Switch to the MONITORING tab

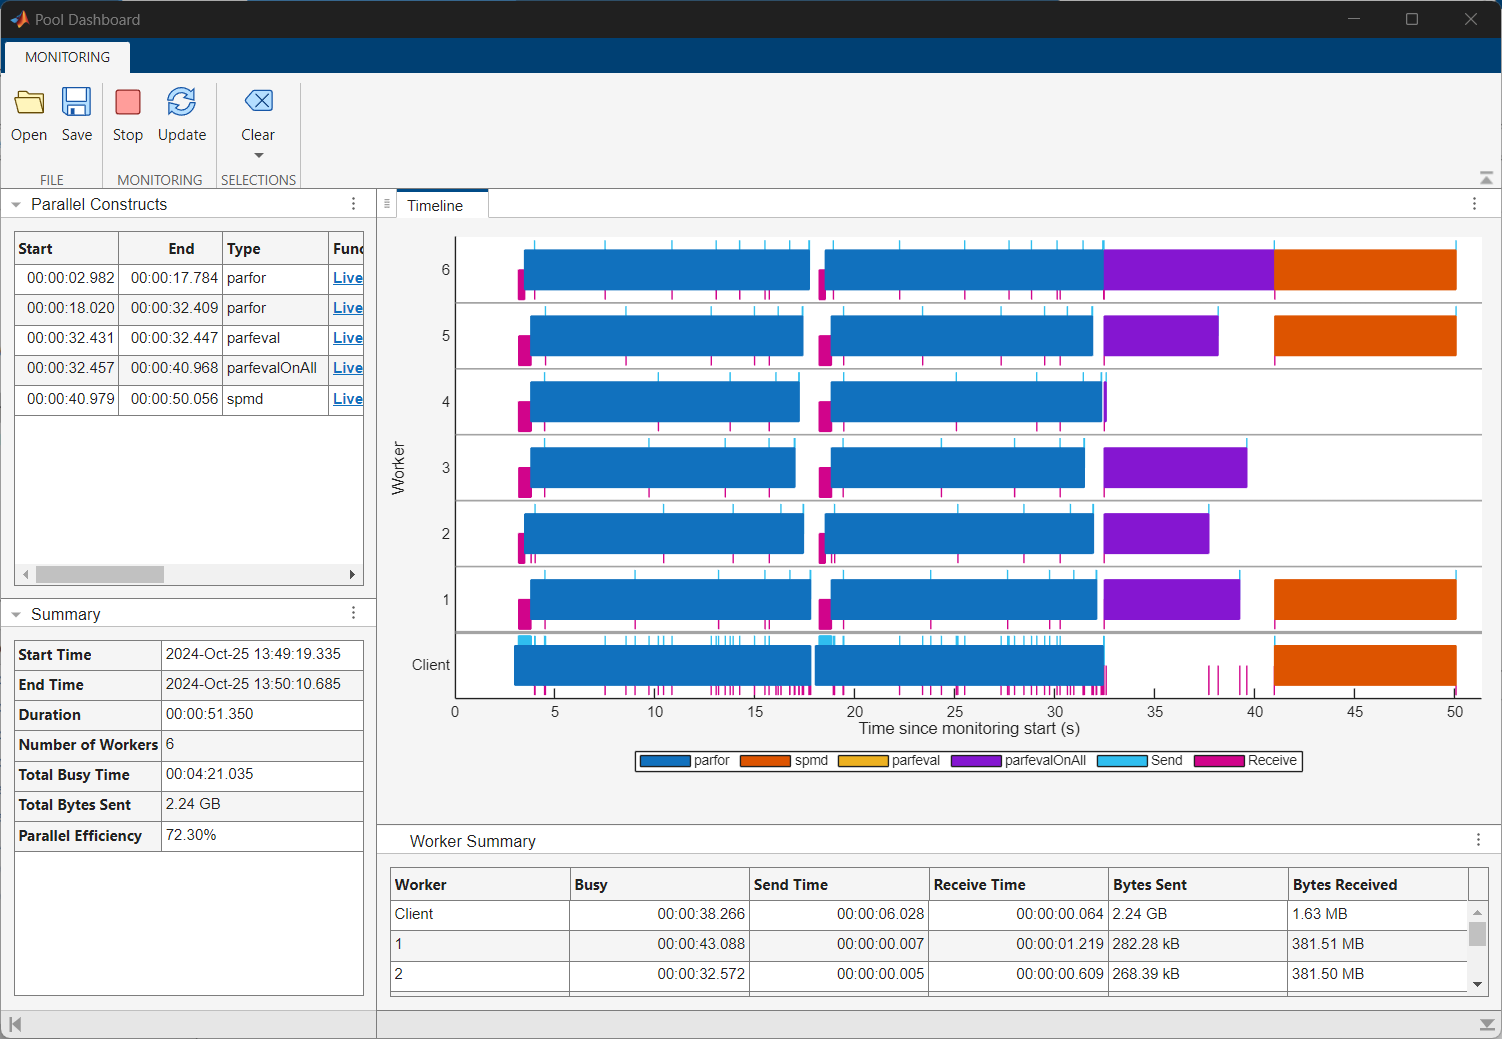coord(67,57)
